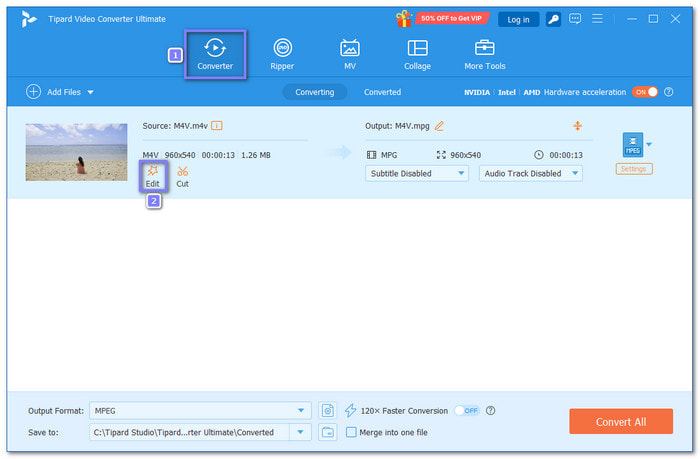Turn off Hardware acceleration switch

click(645, 92)
